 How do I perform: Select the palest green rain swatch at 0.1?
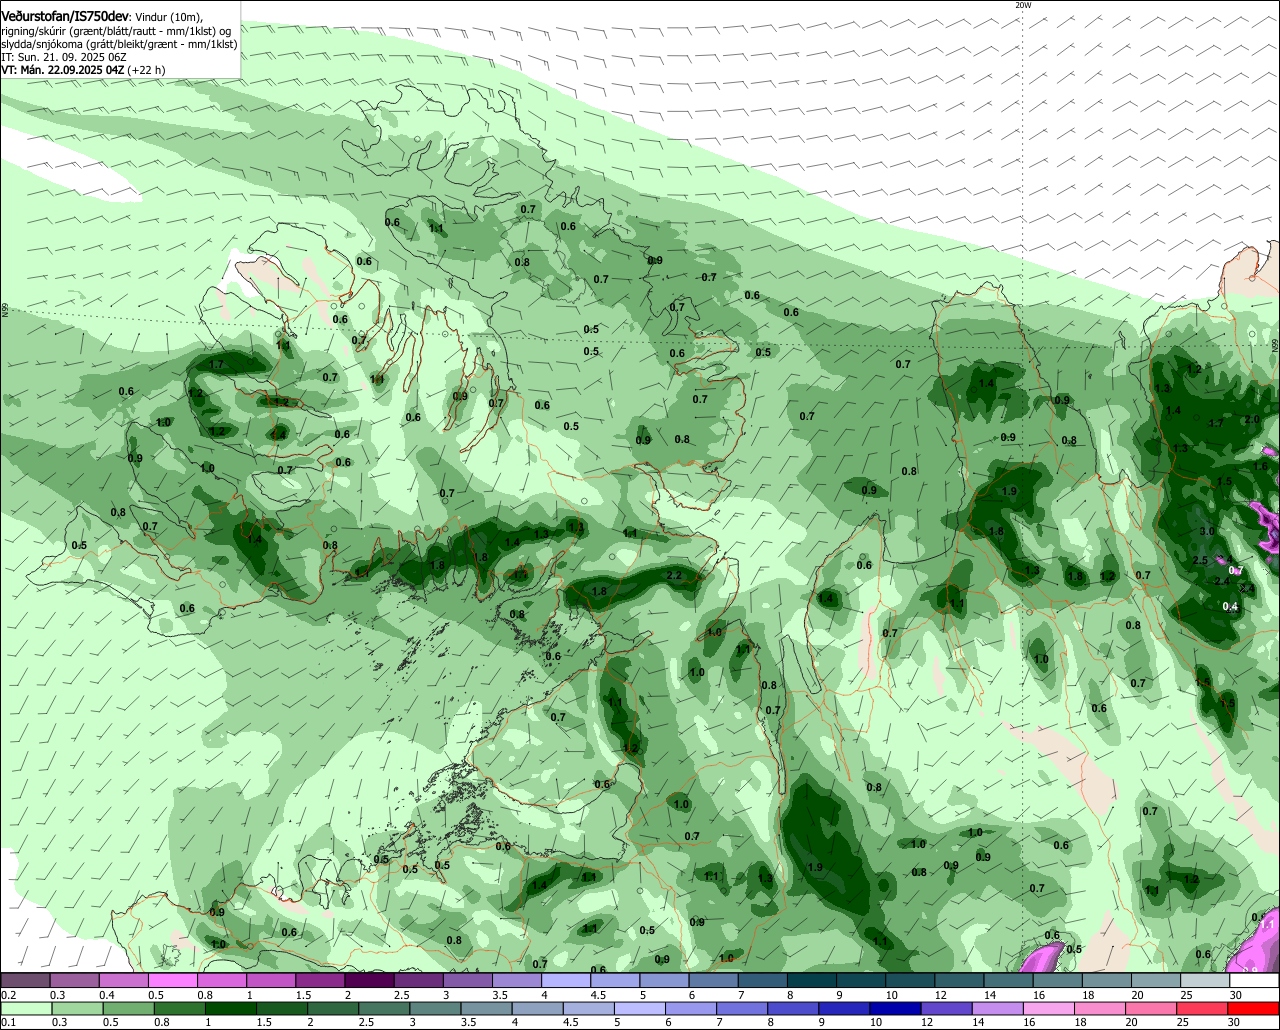[26, 1009]
